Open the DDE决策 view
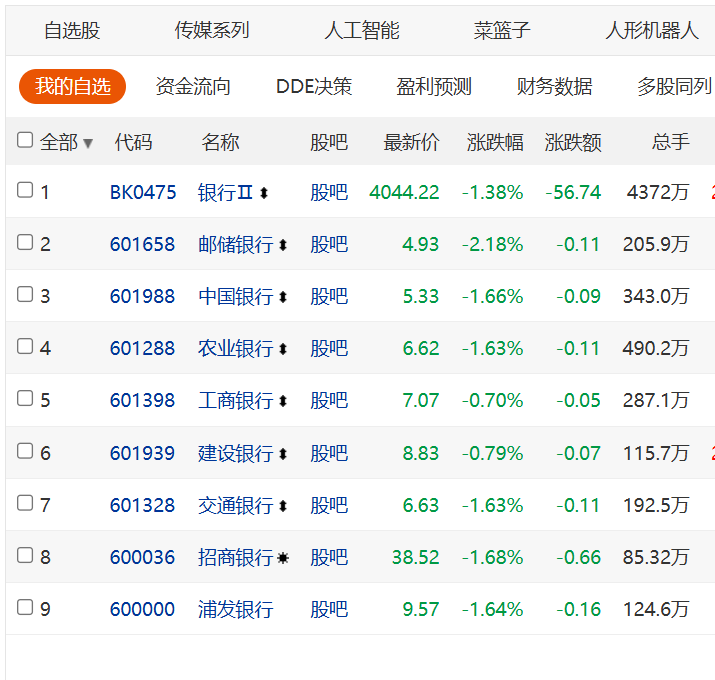The image size is (715, 680). 314,86
